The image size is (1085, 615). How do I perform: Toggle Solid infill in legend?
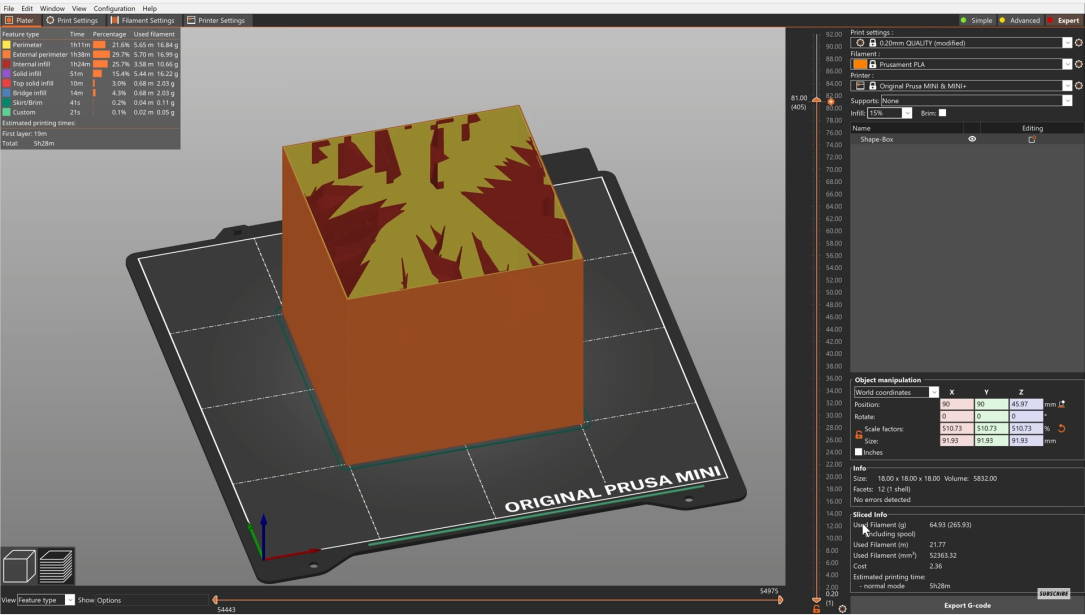click(21, 73)
